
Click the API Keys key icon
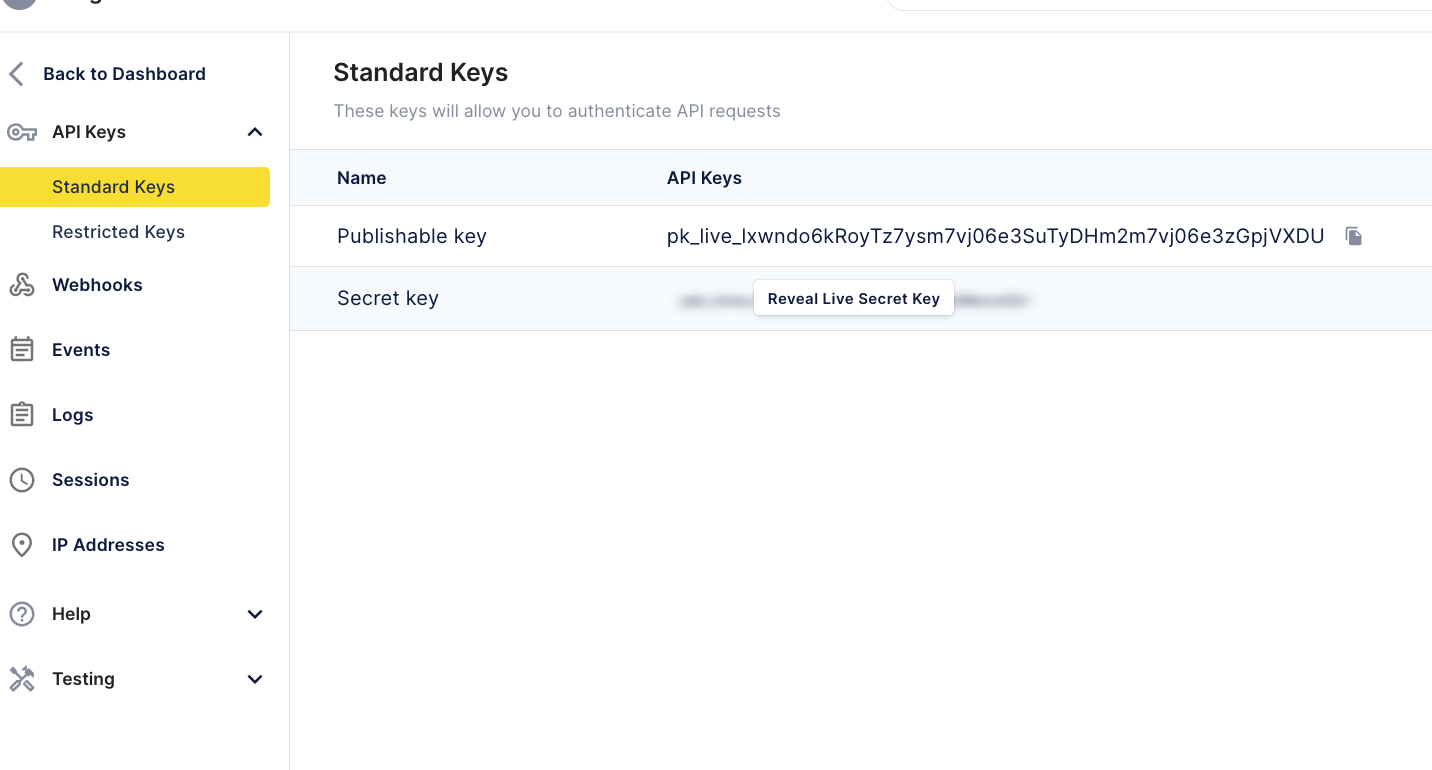coord(21,131)
